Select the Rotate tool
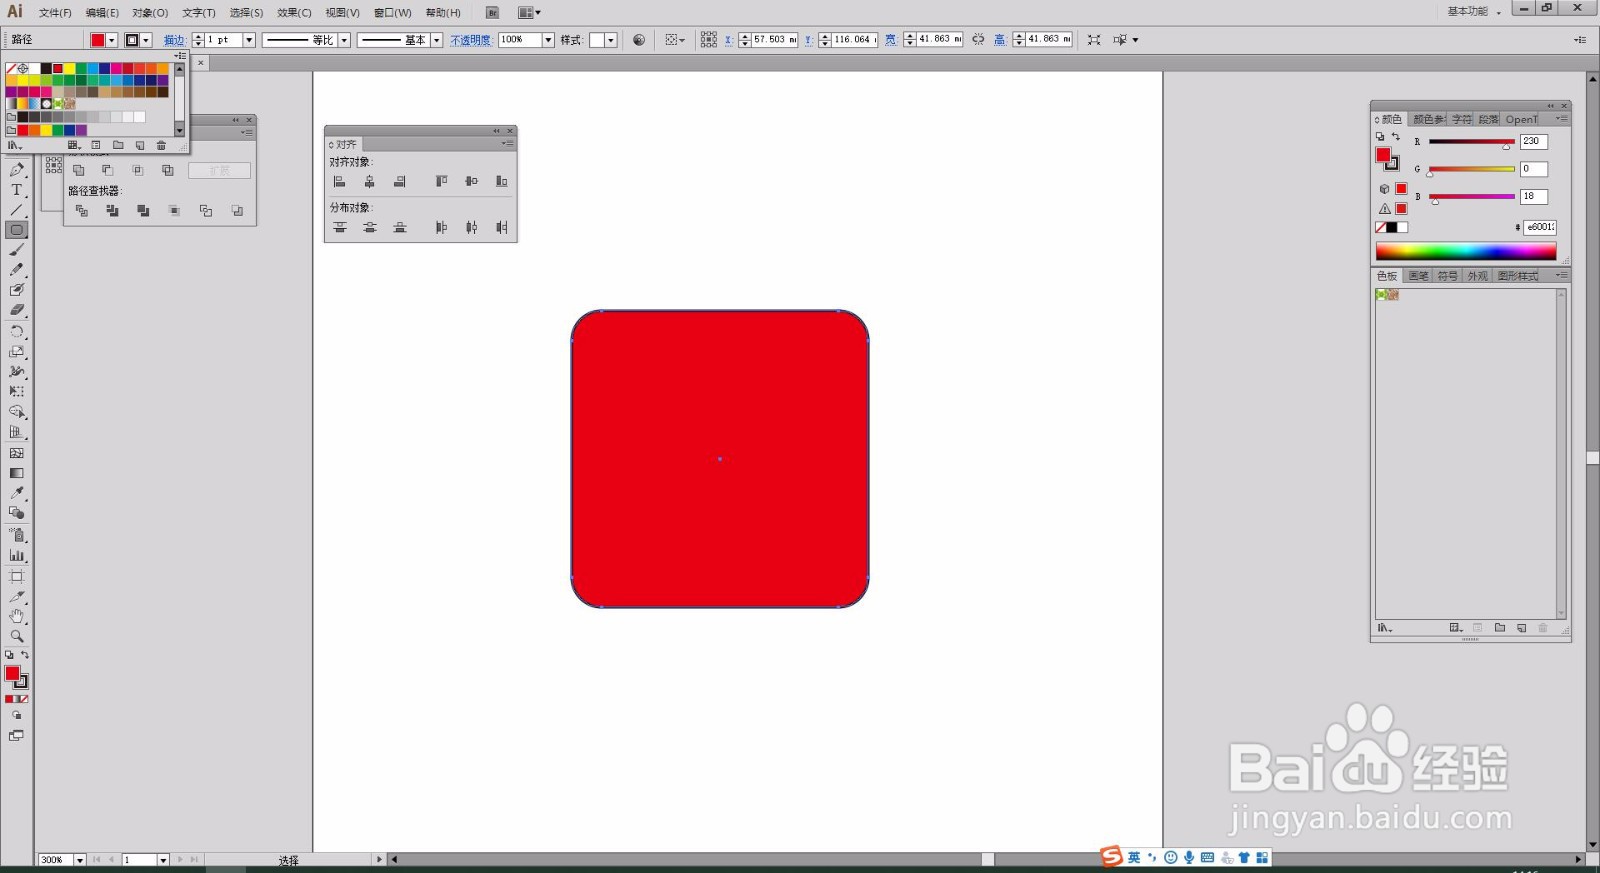The height and width of the screenshot is (873, 1600). (x=17, y=331)
